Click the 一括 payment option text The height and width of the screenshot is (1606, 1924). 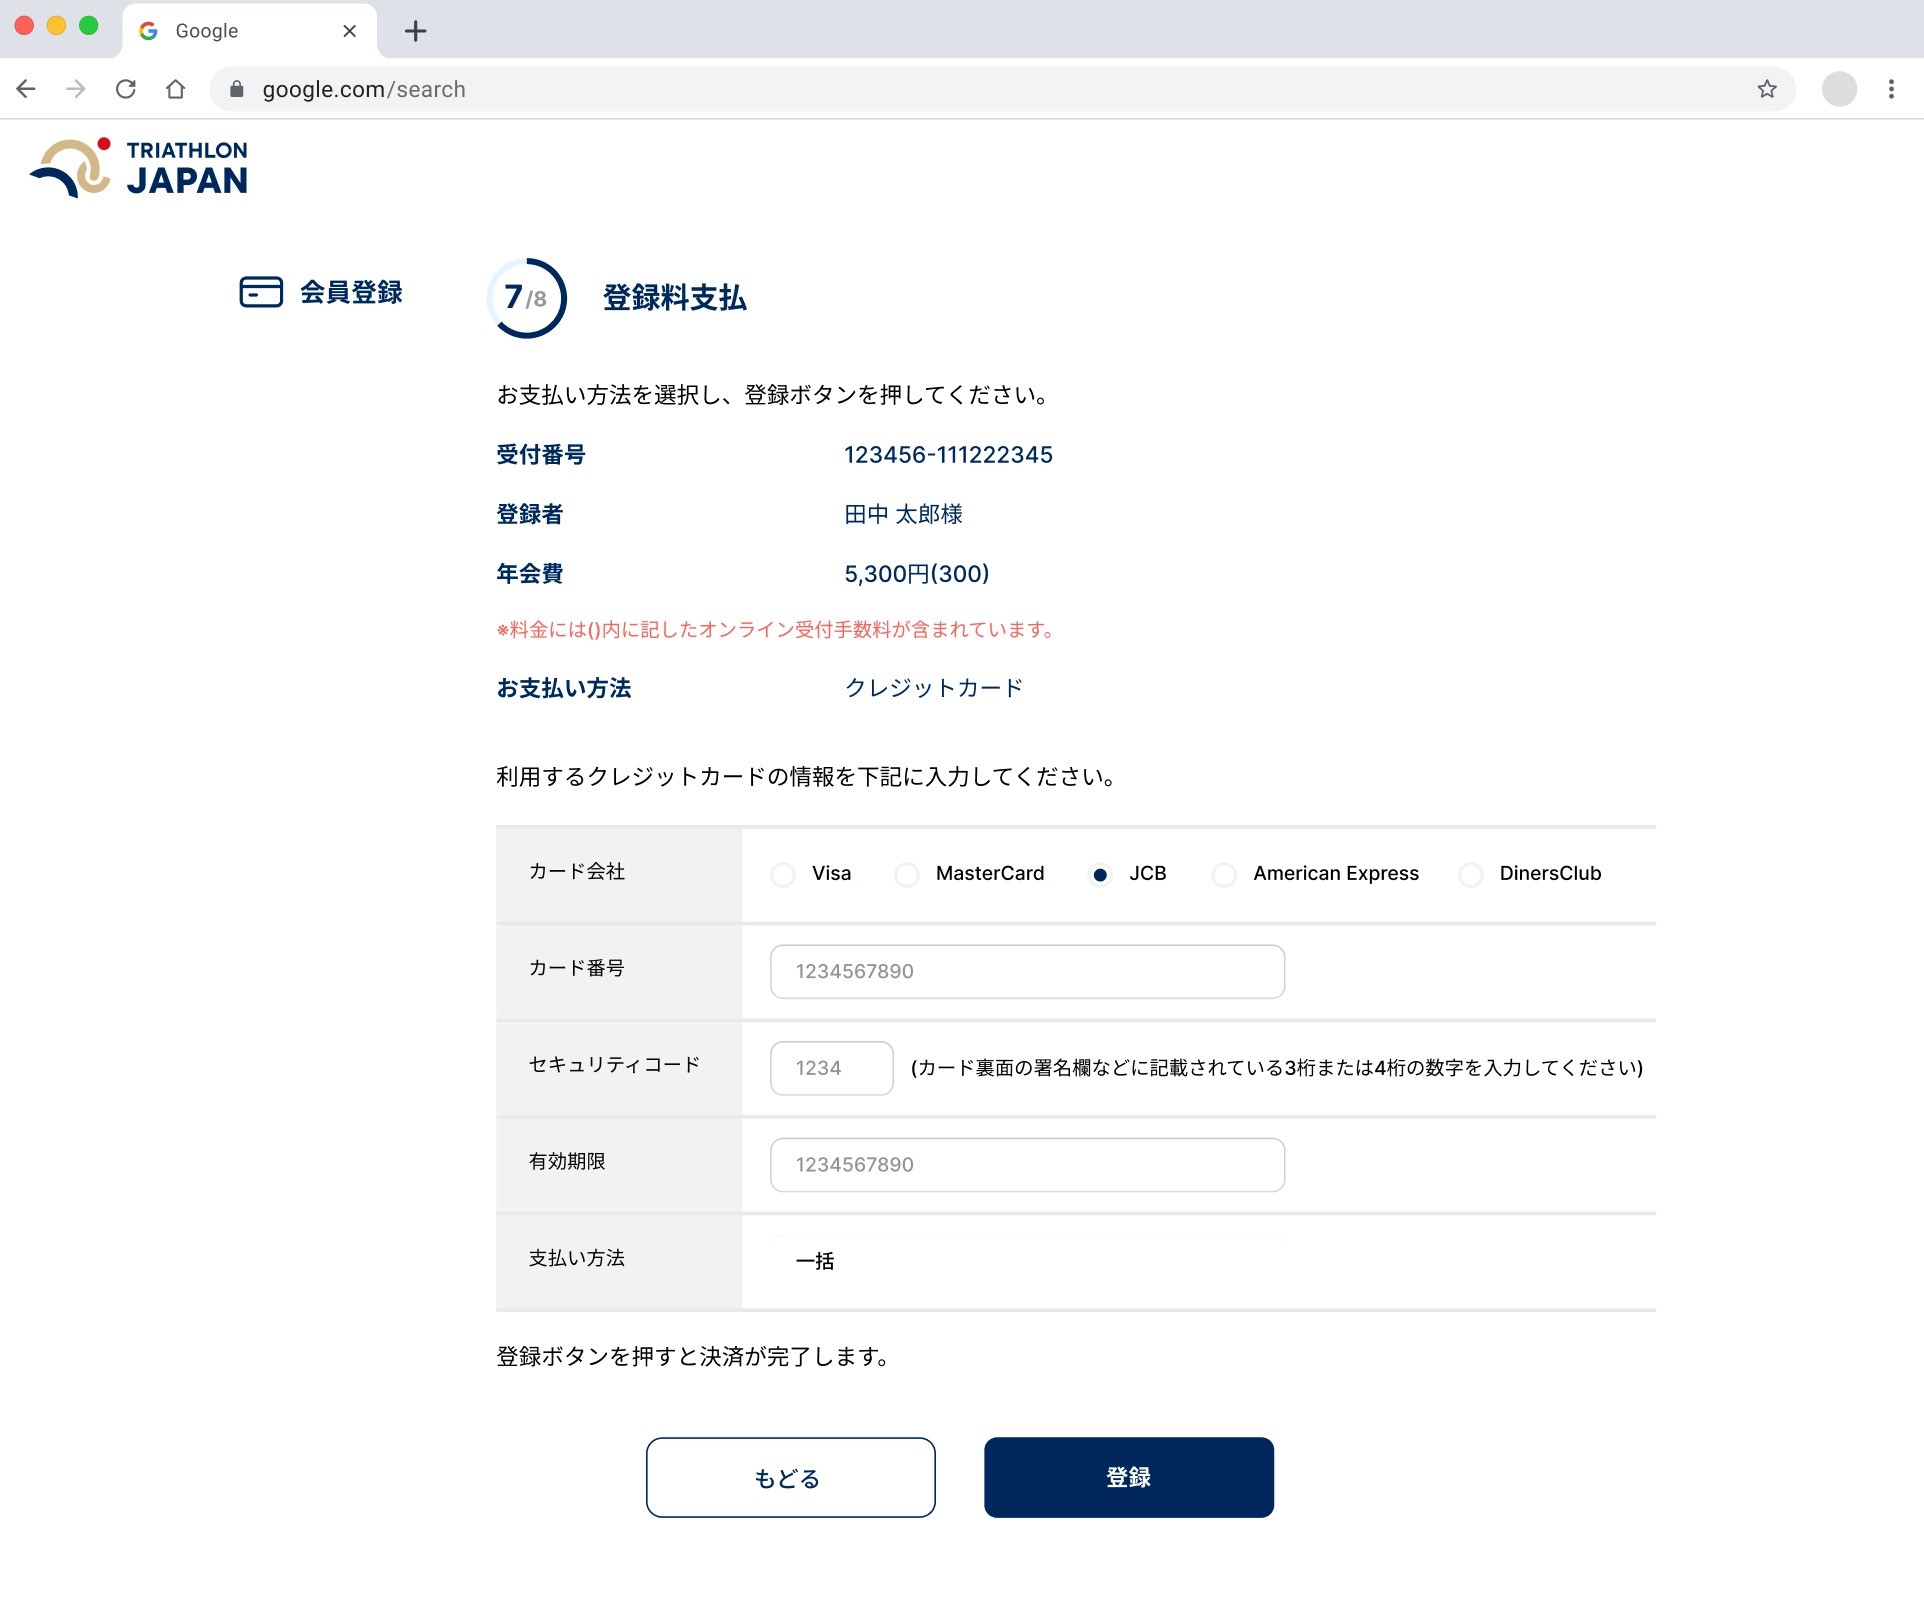click(x=814, y=1261)
